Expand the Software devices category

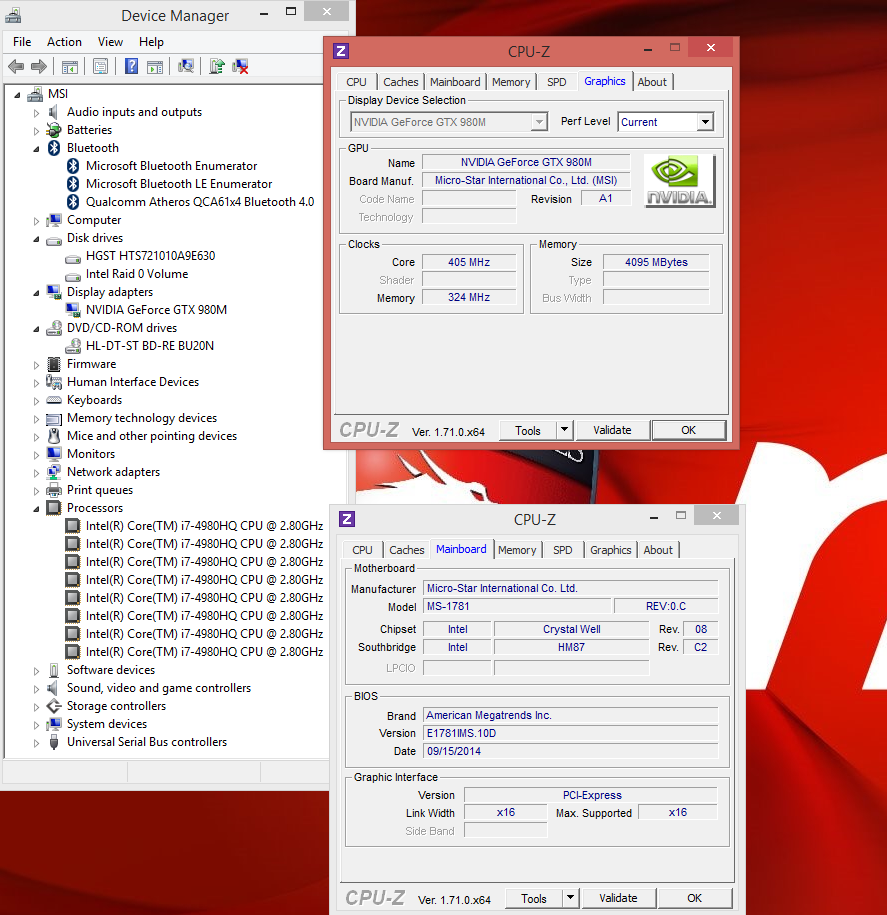click(x=36, y=671)
